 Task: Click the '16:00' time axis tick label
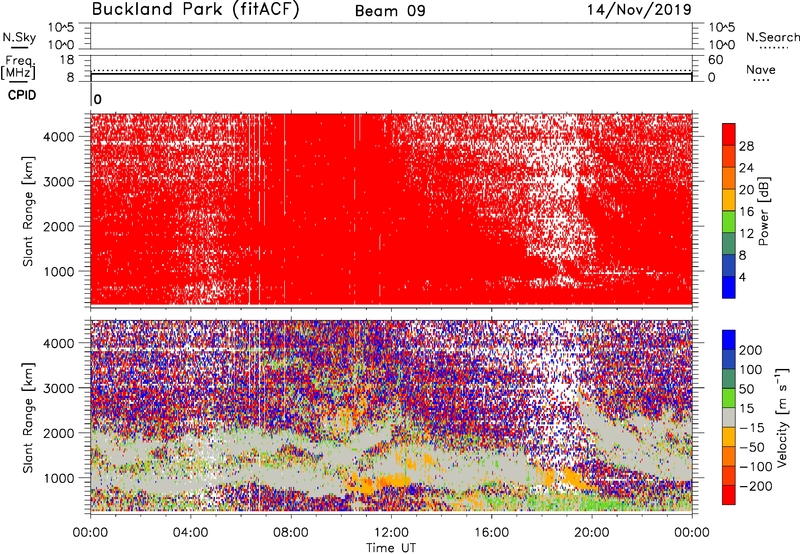coord(491,533)
